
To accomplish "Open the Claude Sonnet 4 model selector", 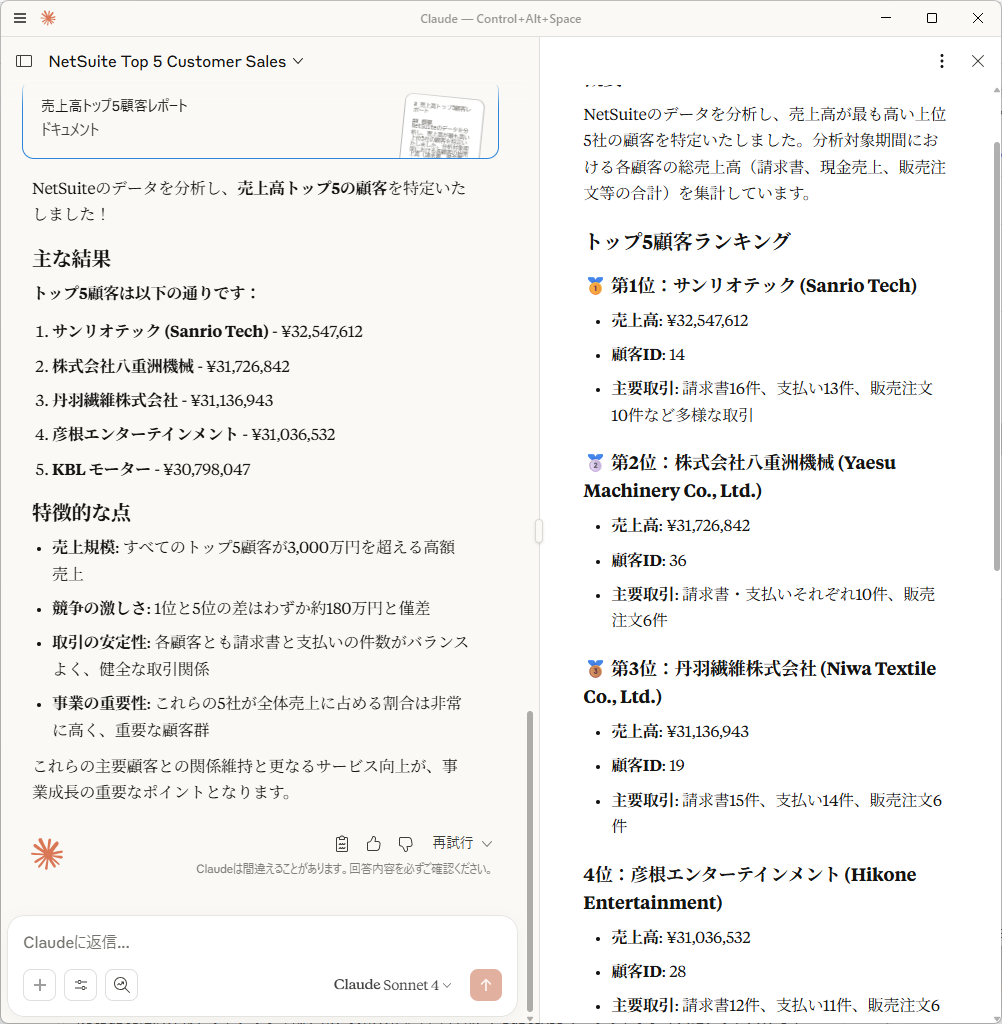I will coord(393,985).
